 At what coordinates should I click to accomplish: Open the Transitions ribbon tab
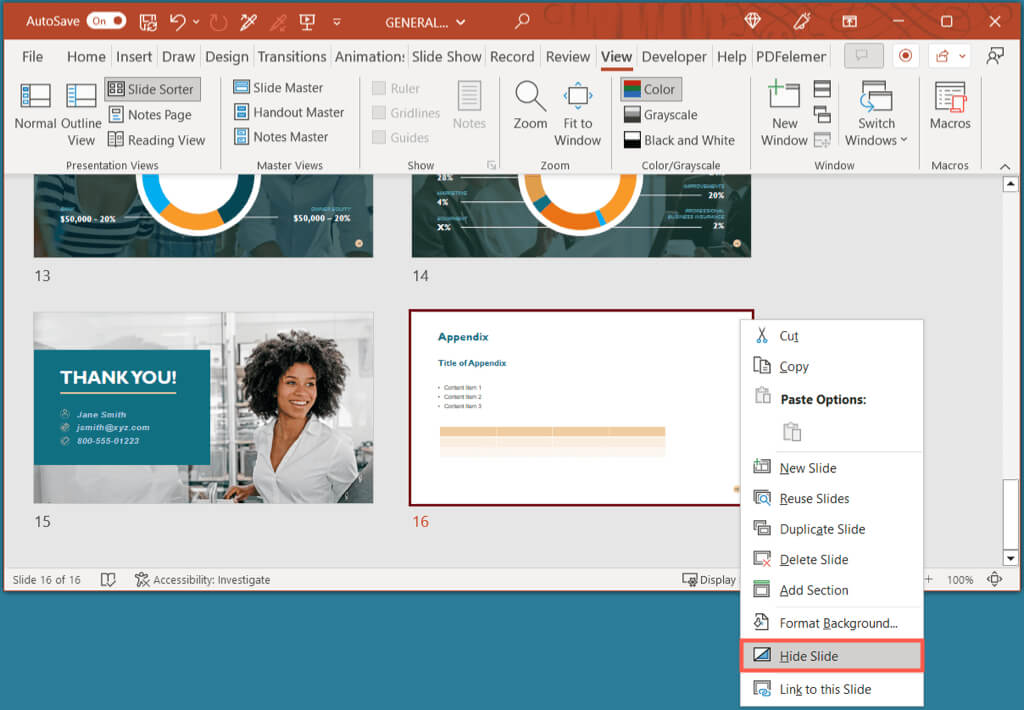tap(291, 57)
